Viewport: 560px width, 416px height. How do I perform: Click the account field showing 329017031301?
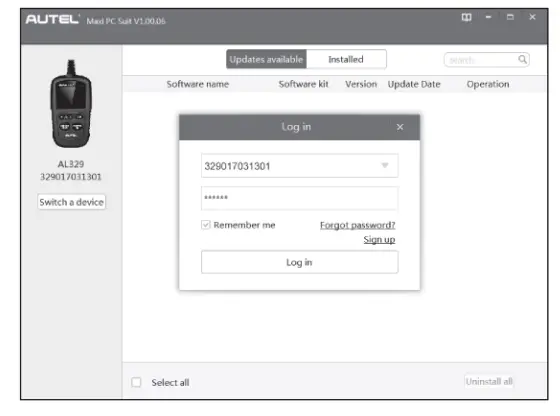(x=299, y=166)
